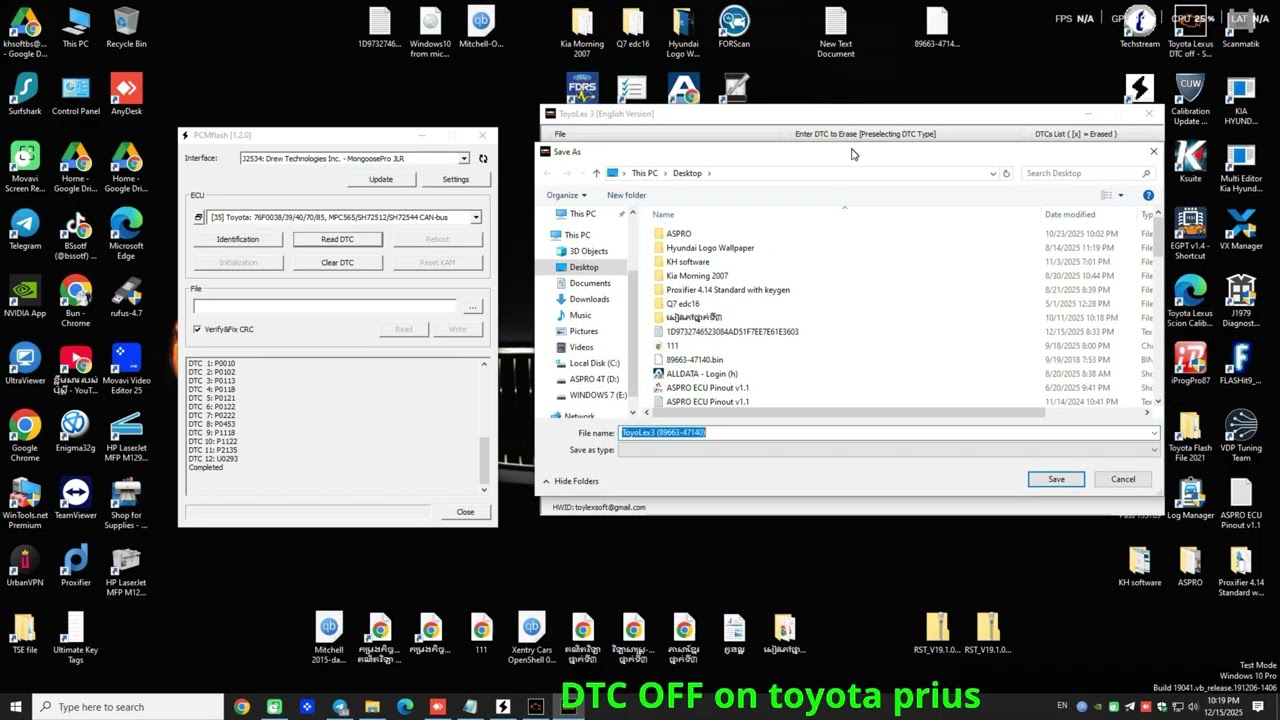Image resolution: width=1280 pixels, height=720 pixels.
Task: Open the Surfshark desktop icon
Action: (25, 96)
